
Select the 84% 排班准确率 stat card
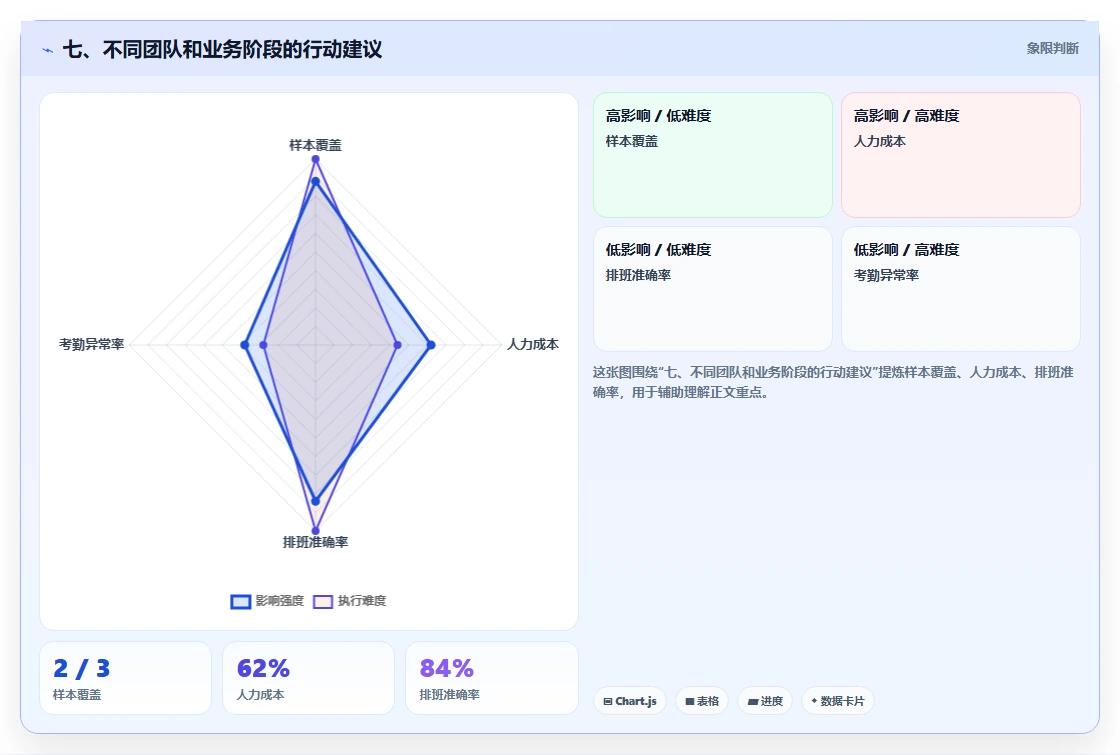(x=491, y=678)
